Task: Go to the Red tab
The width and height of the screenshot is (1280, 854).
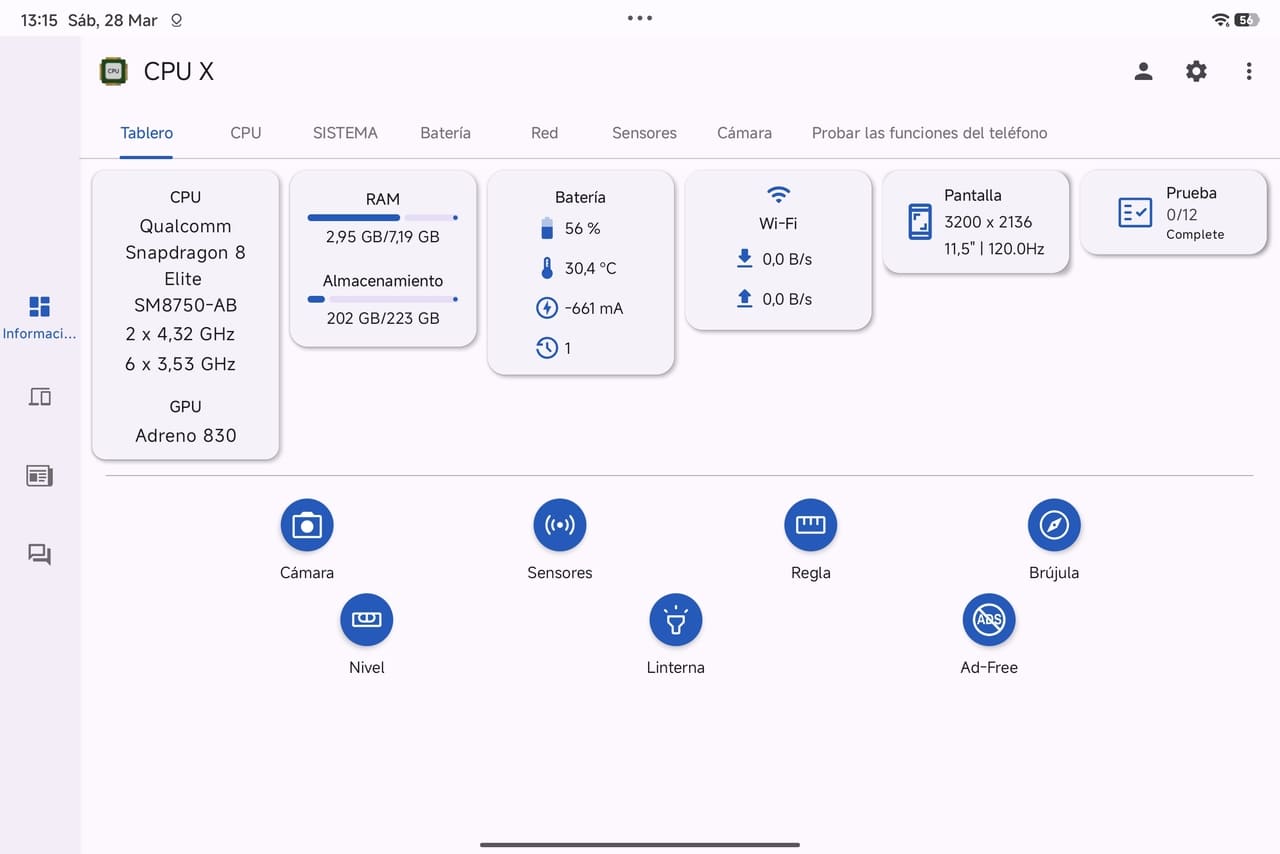Action: click(544, 133)
